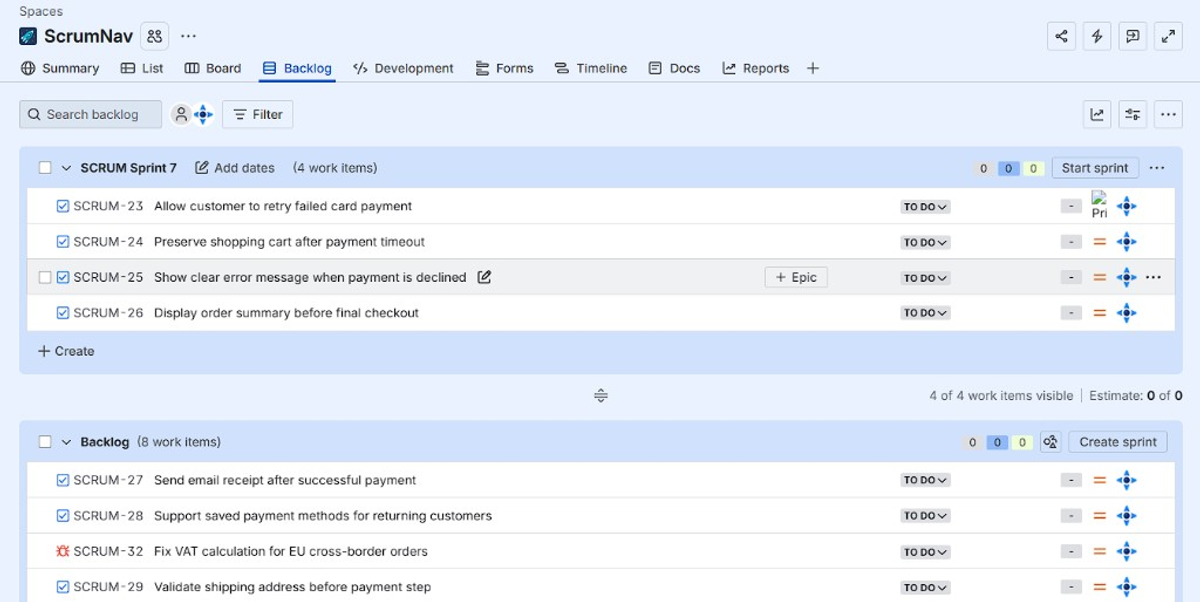Open the backlog more actions ellipsis in toolbar
Screen dimensions: 1200x602
(1168, 114)
